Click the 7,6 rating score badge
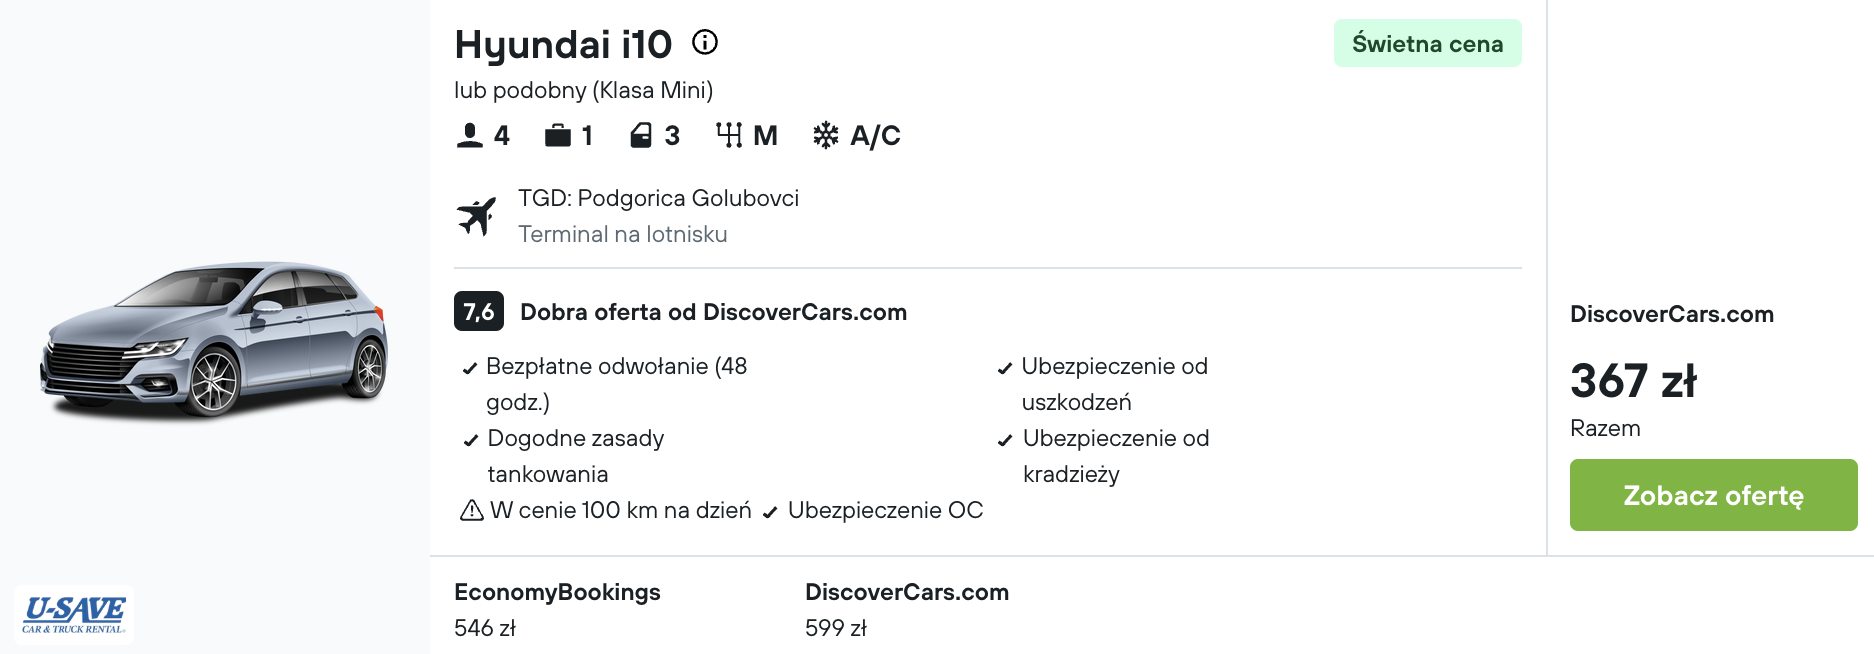The width and height of the screenshot is (1874, 654). tap(479, 312)
